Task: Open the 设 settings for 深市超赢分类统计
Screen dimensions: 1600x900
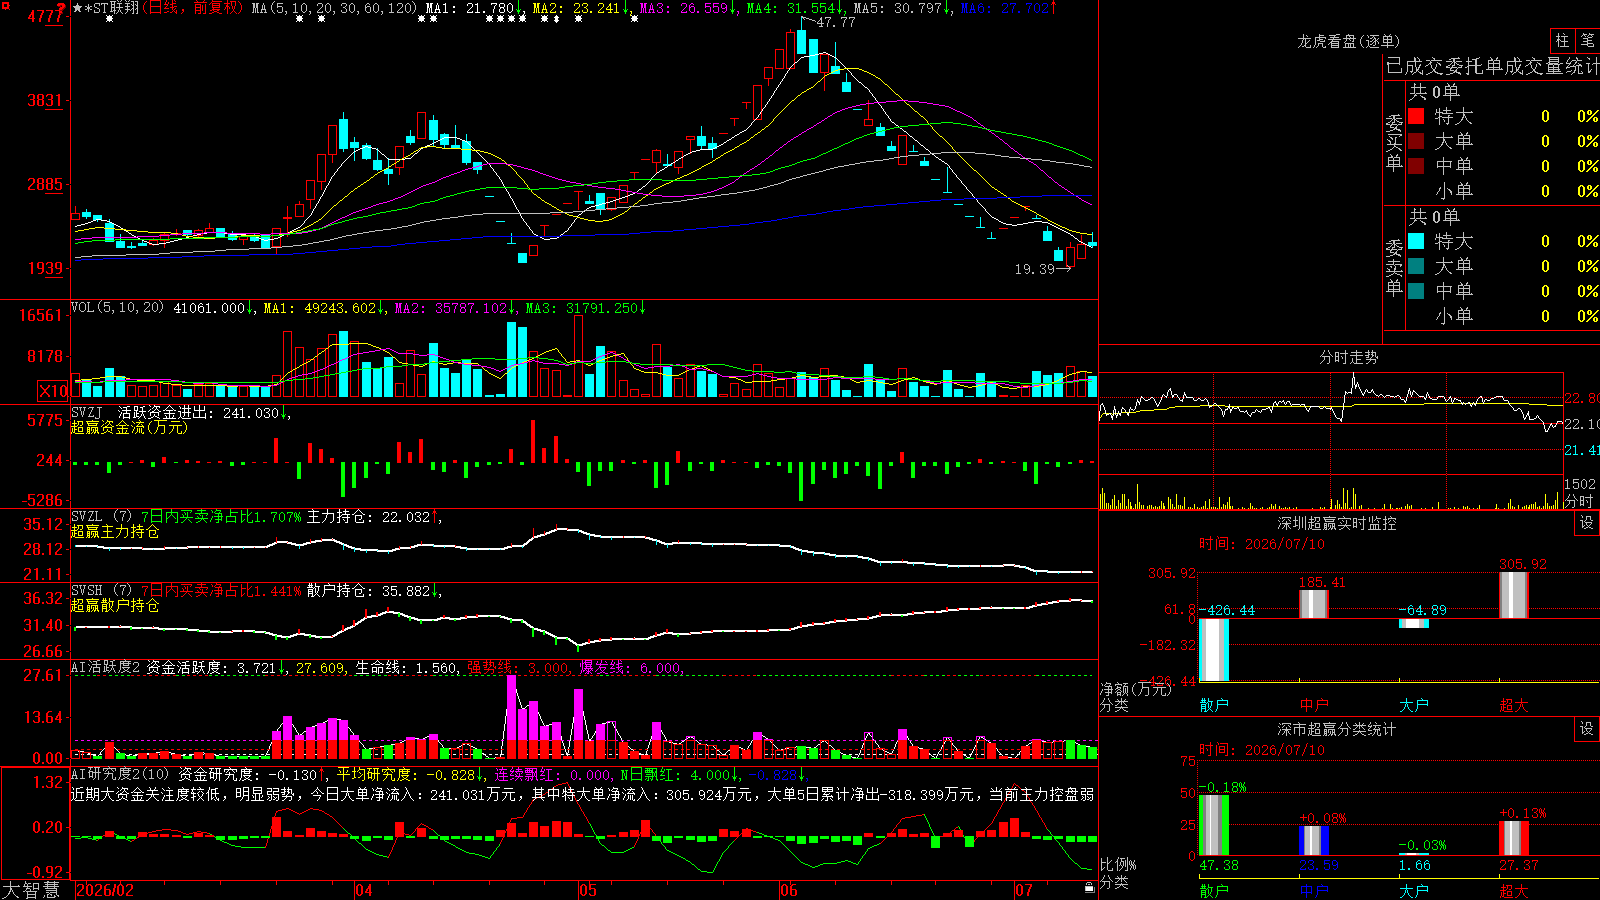Action: pos(1587,729)
